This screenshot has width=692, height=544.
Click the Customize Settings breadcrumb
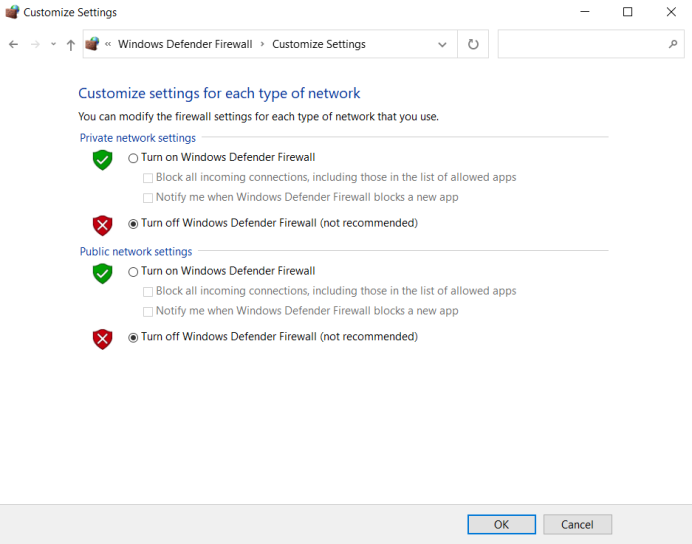pos(319,44)
